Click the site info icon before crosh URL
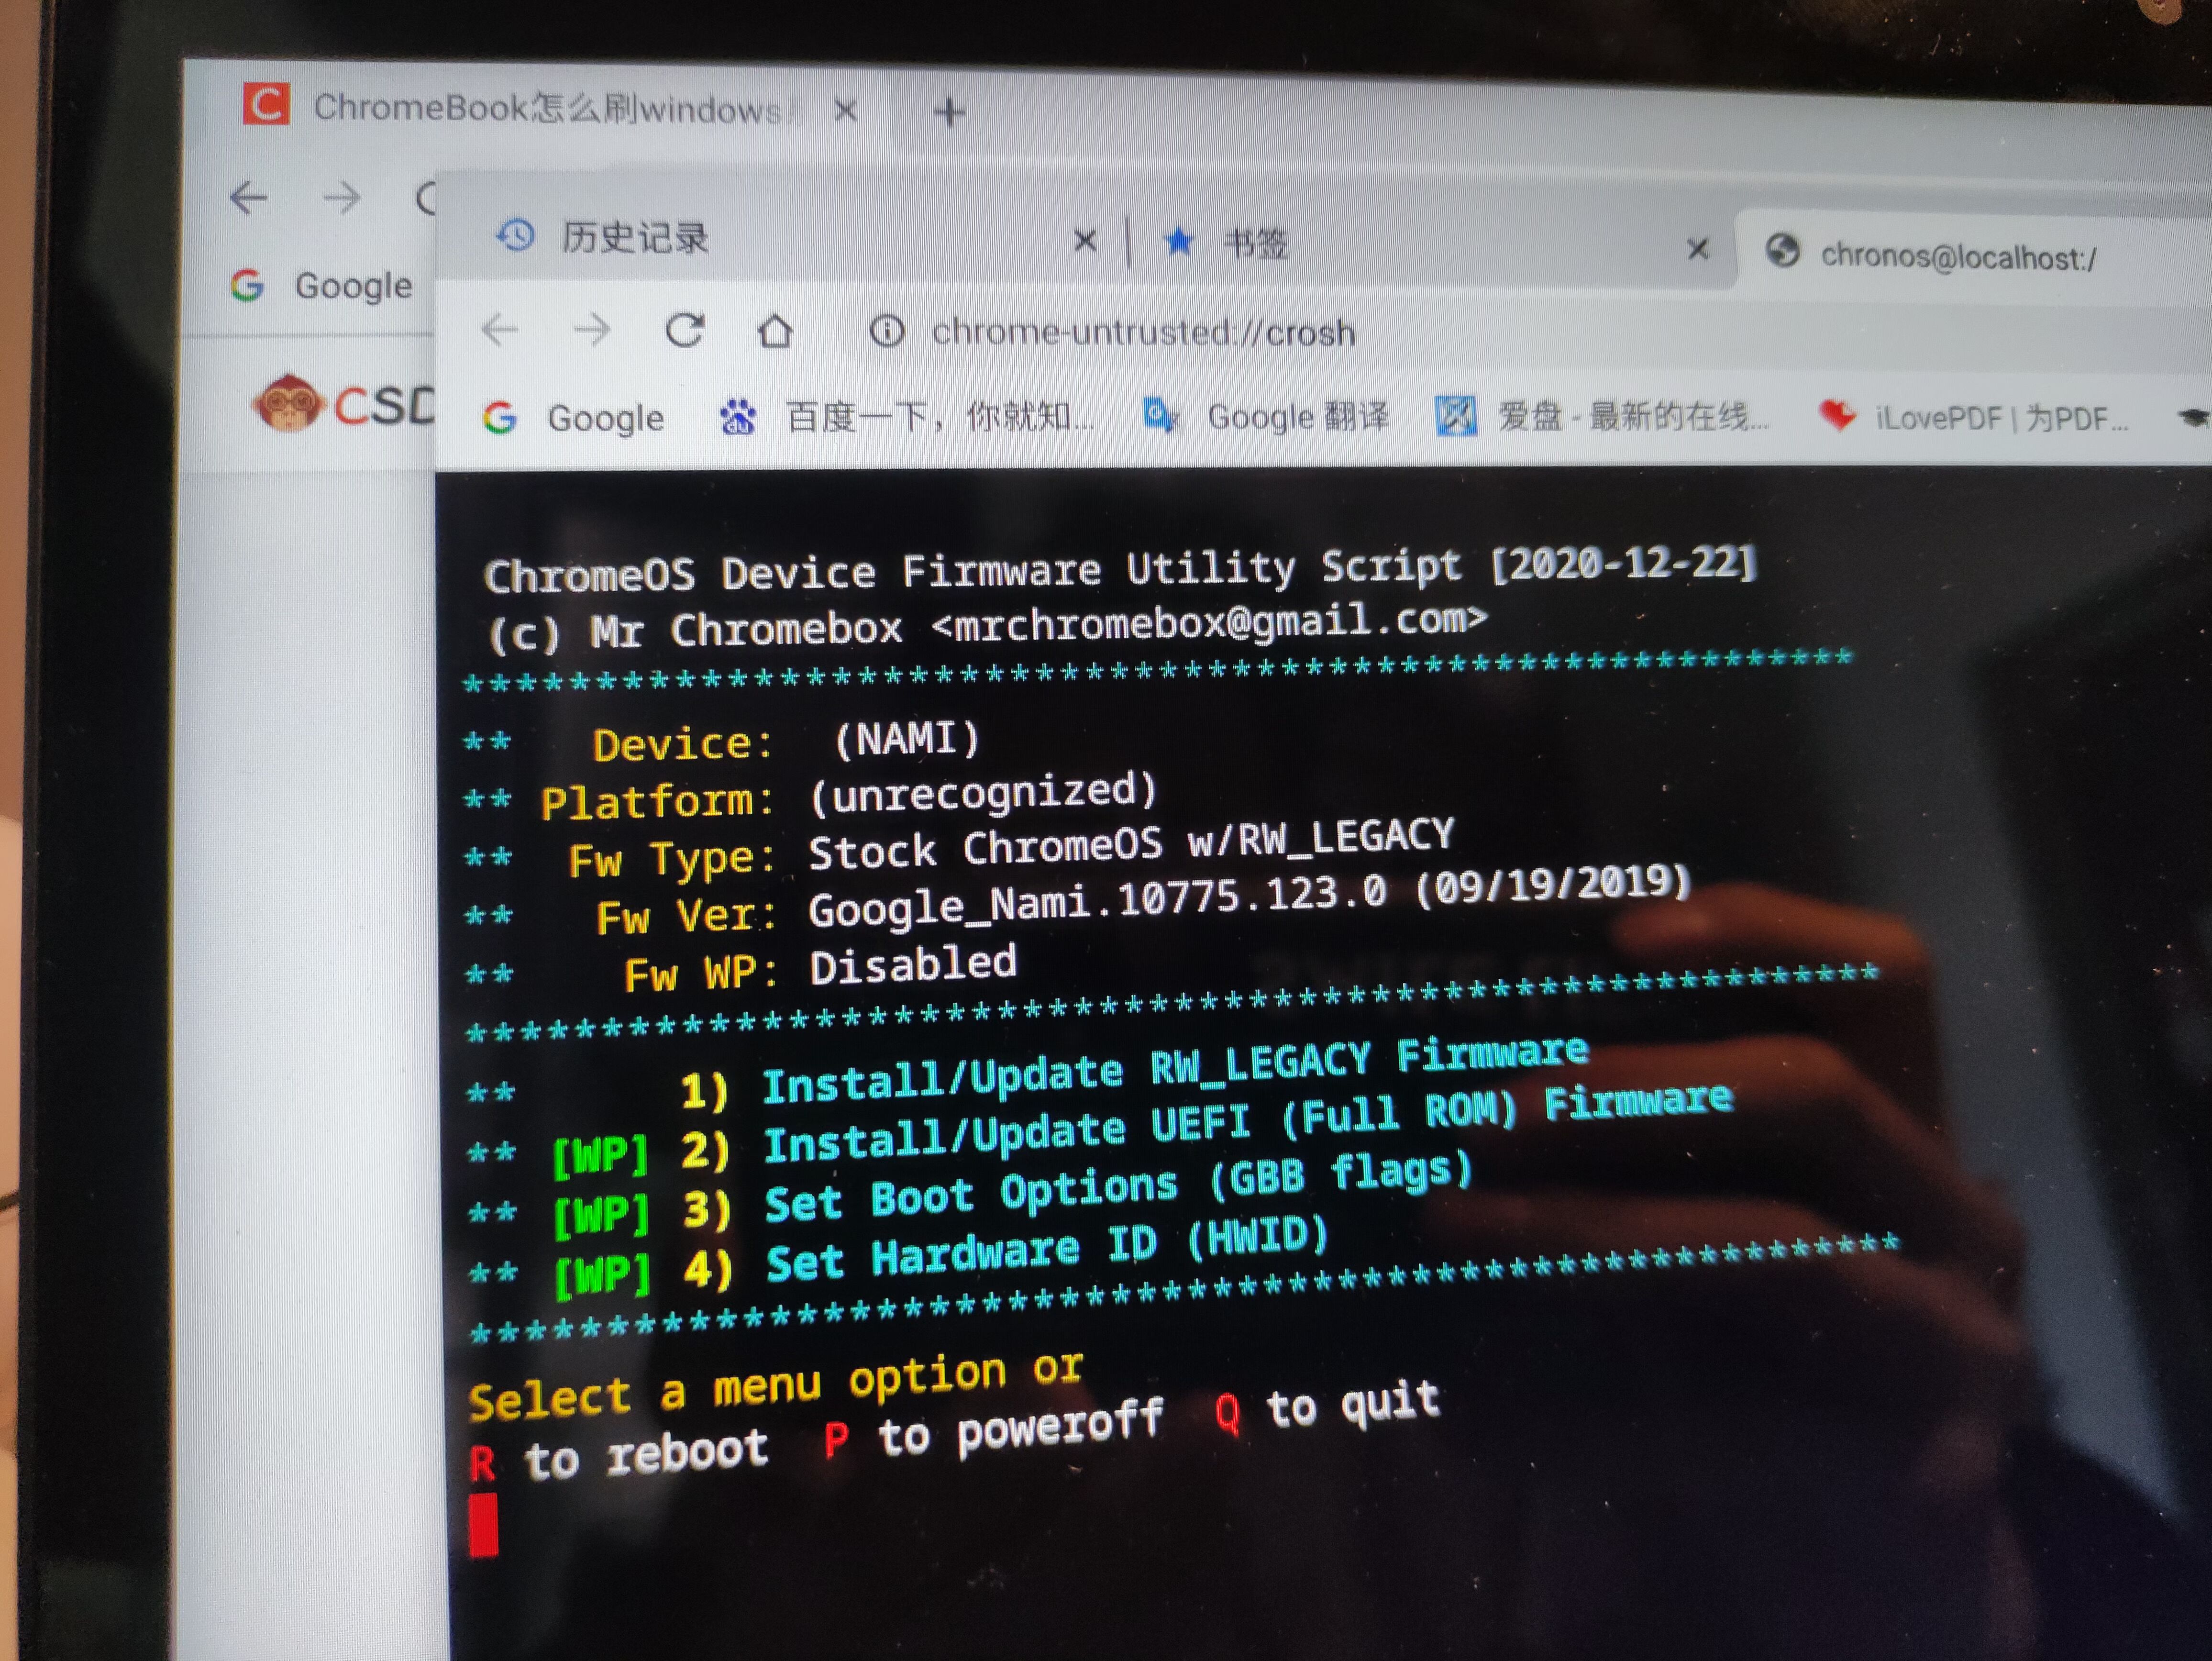 [x=887, y=331]
